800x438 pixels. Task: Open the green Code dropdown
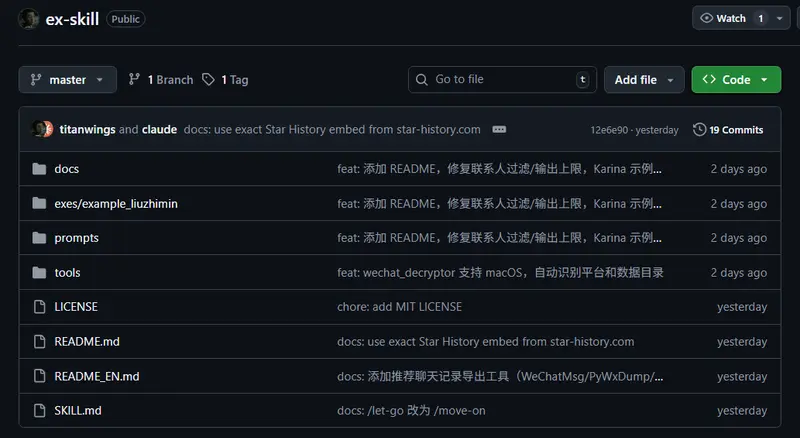tap(736, 80)
